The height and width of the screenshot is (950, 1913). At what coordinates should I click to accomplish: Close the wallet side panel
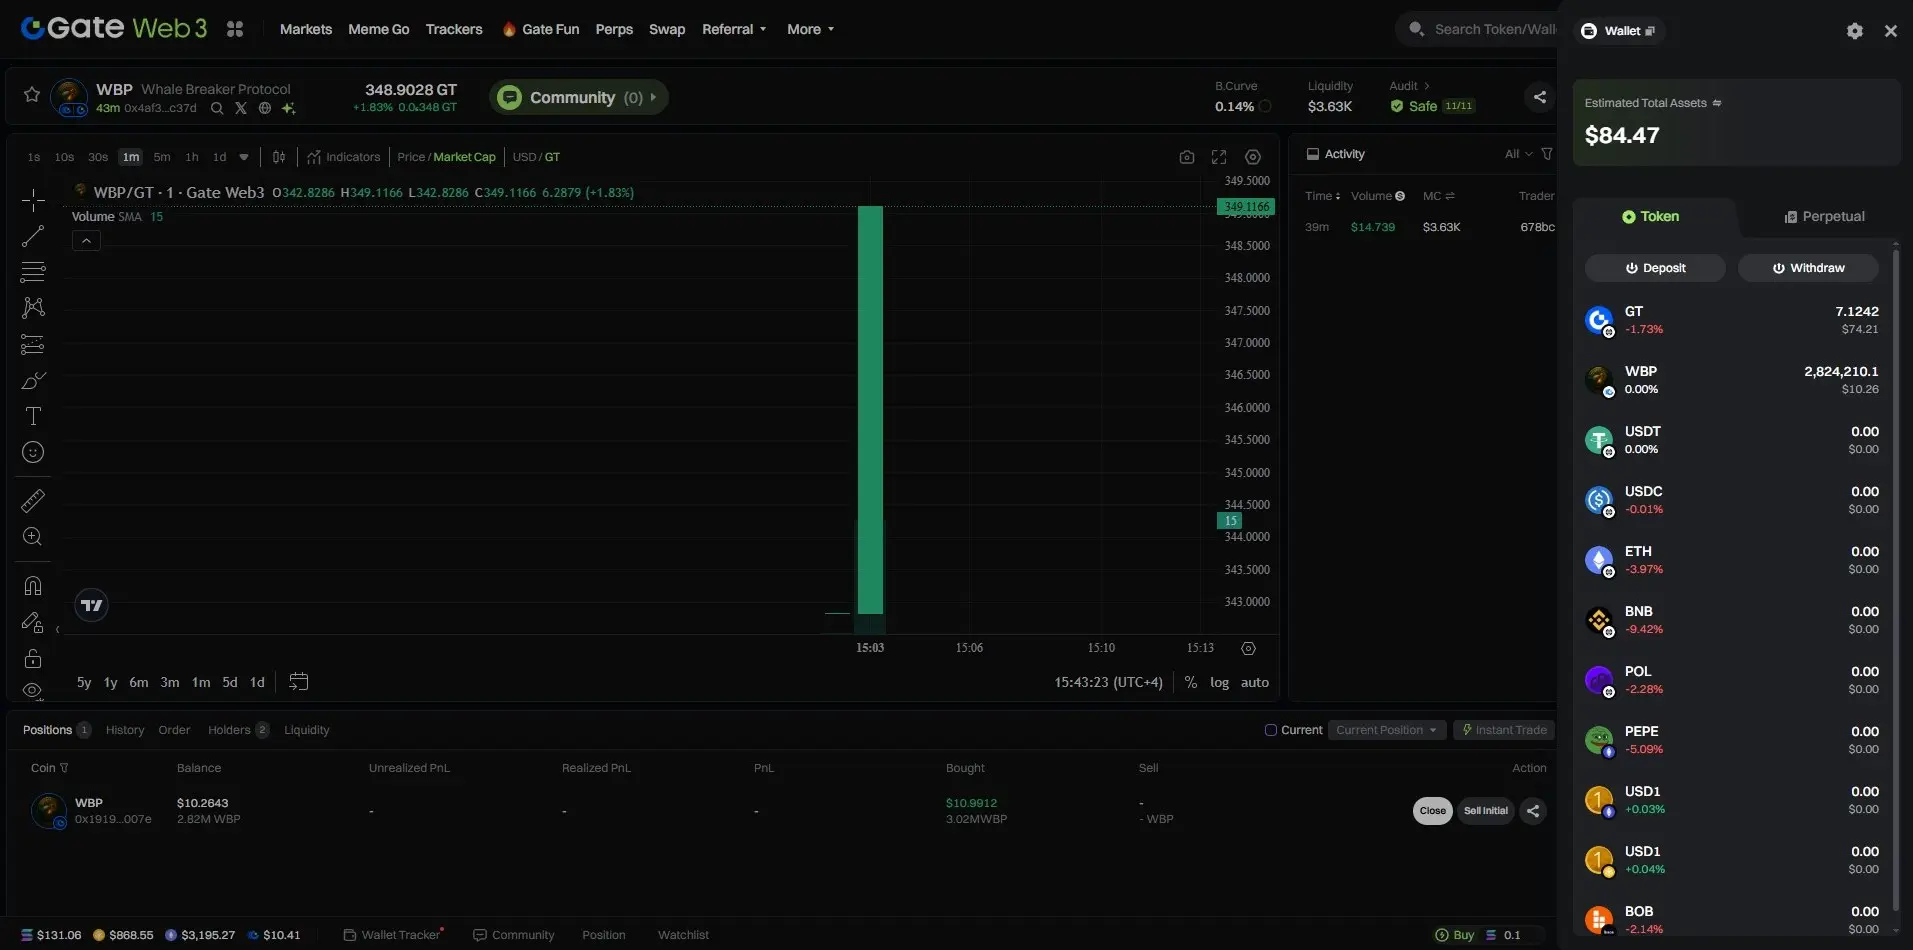tap(1890, 31)
